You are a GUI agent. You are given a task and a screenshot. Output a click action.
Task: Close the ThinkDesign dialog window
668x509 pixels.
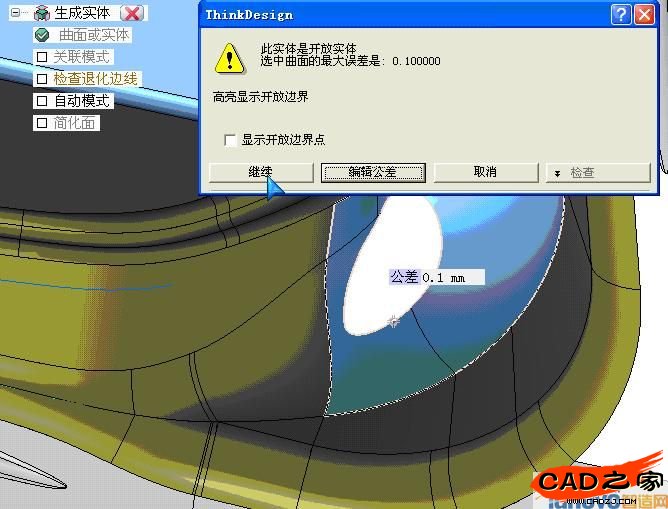(645, 14)
